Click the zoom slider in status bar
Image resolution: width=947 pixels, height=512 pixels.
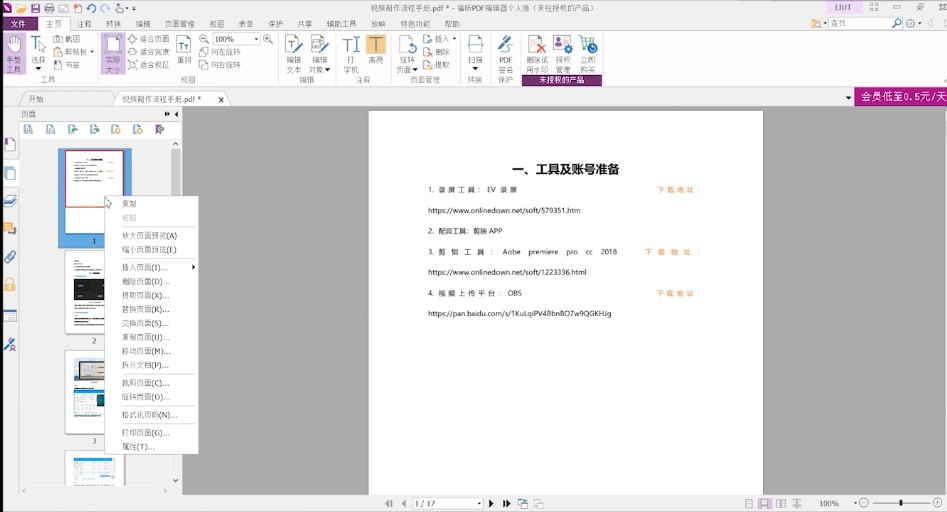click(x=900, y=503)
